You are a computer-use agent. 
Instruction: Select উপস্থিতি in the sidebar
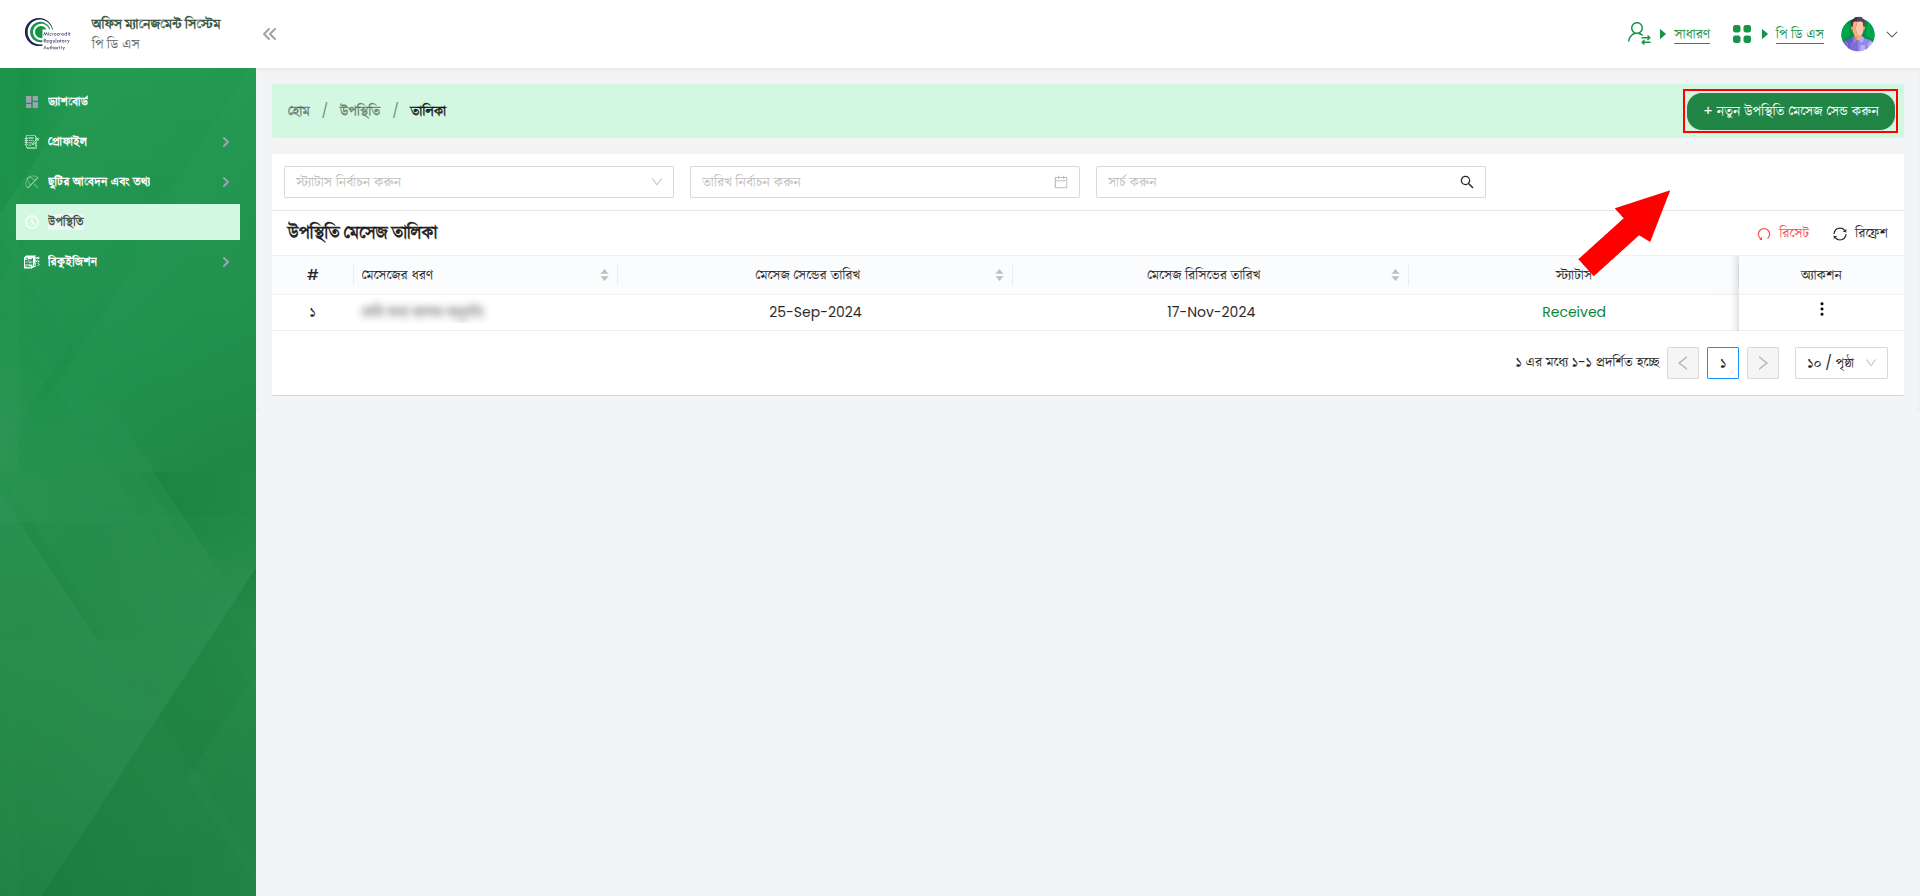(x=128, y=222)
